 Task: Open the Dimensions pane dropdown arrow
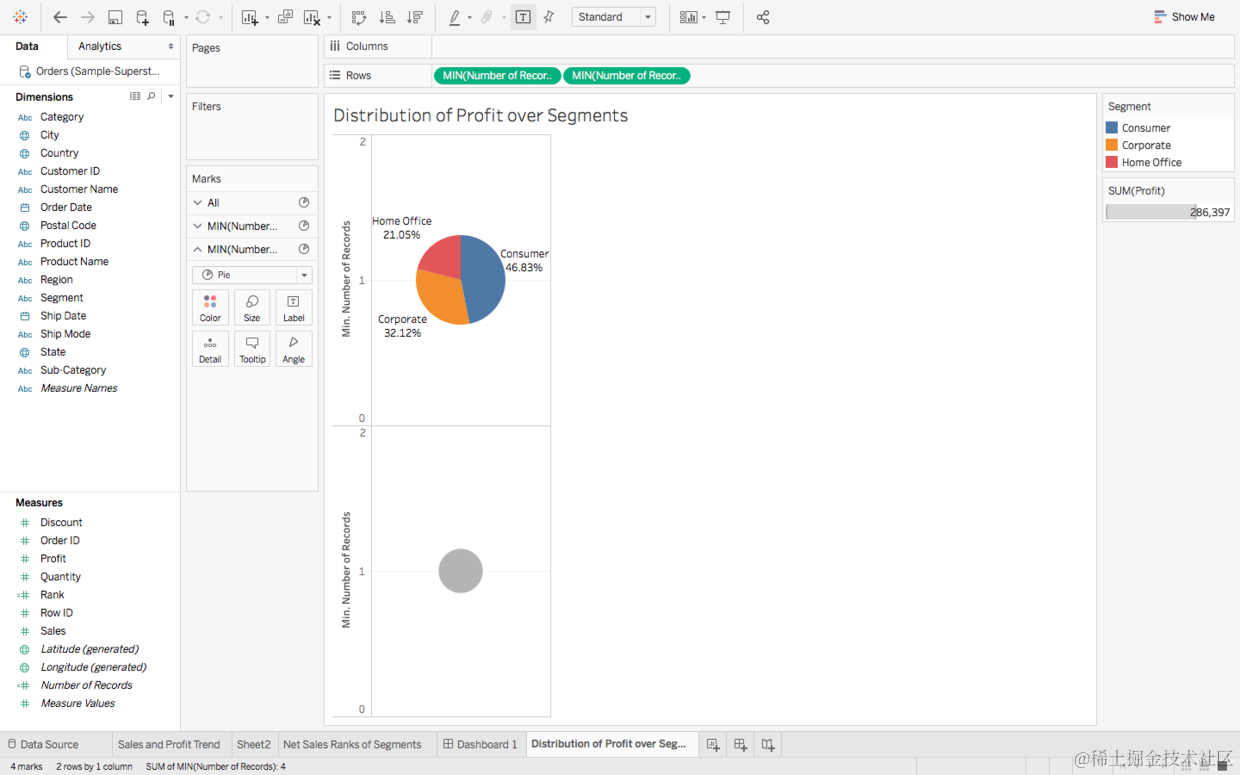point(170,96)
